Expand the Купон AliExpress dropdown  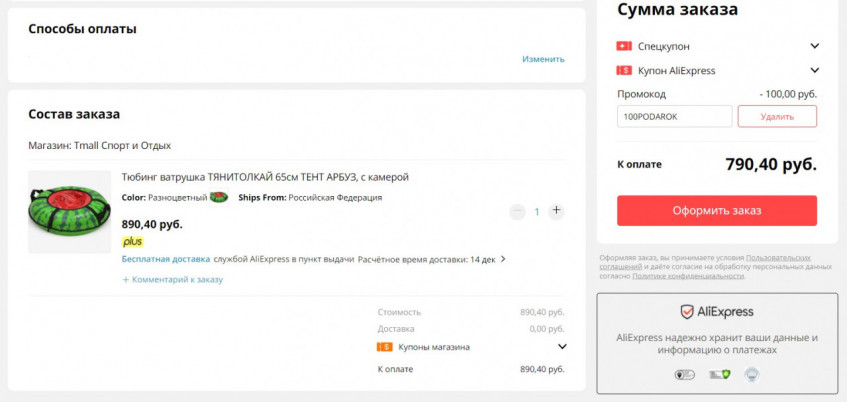click(x=814, y=71)
